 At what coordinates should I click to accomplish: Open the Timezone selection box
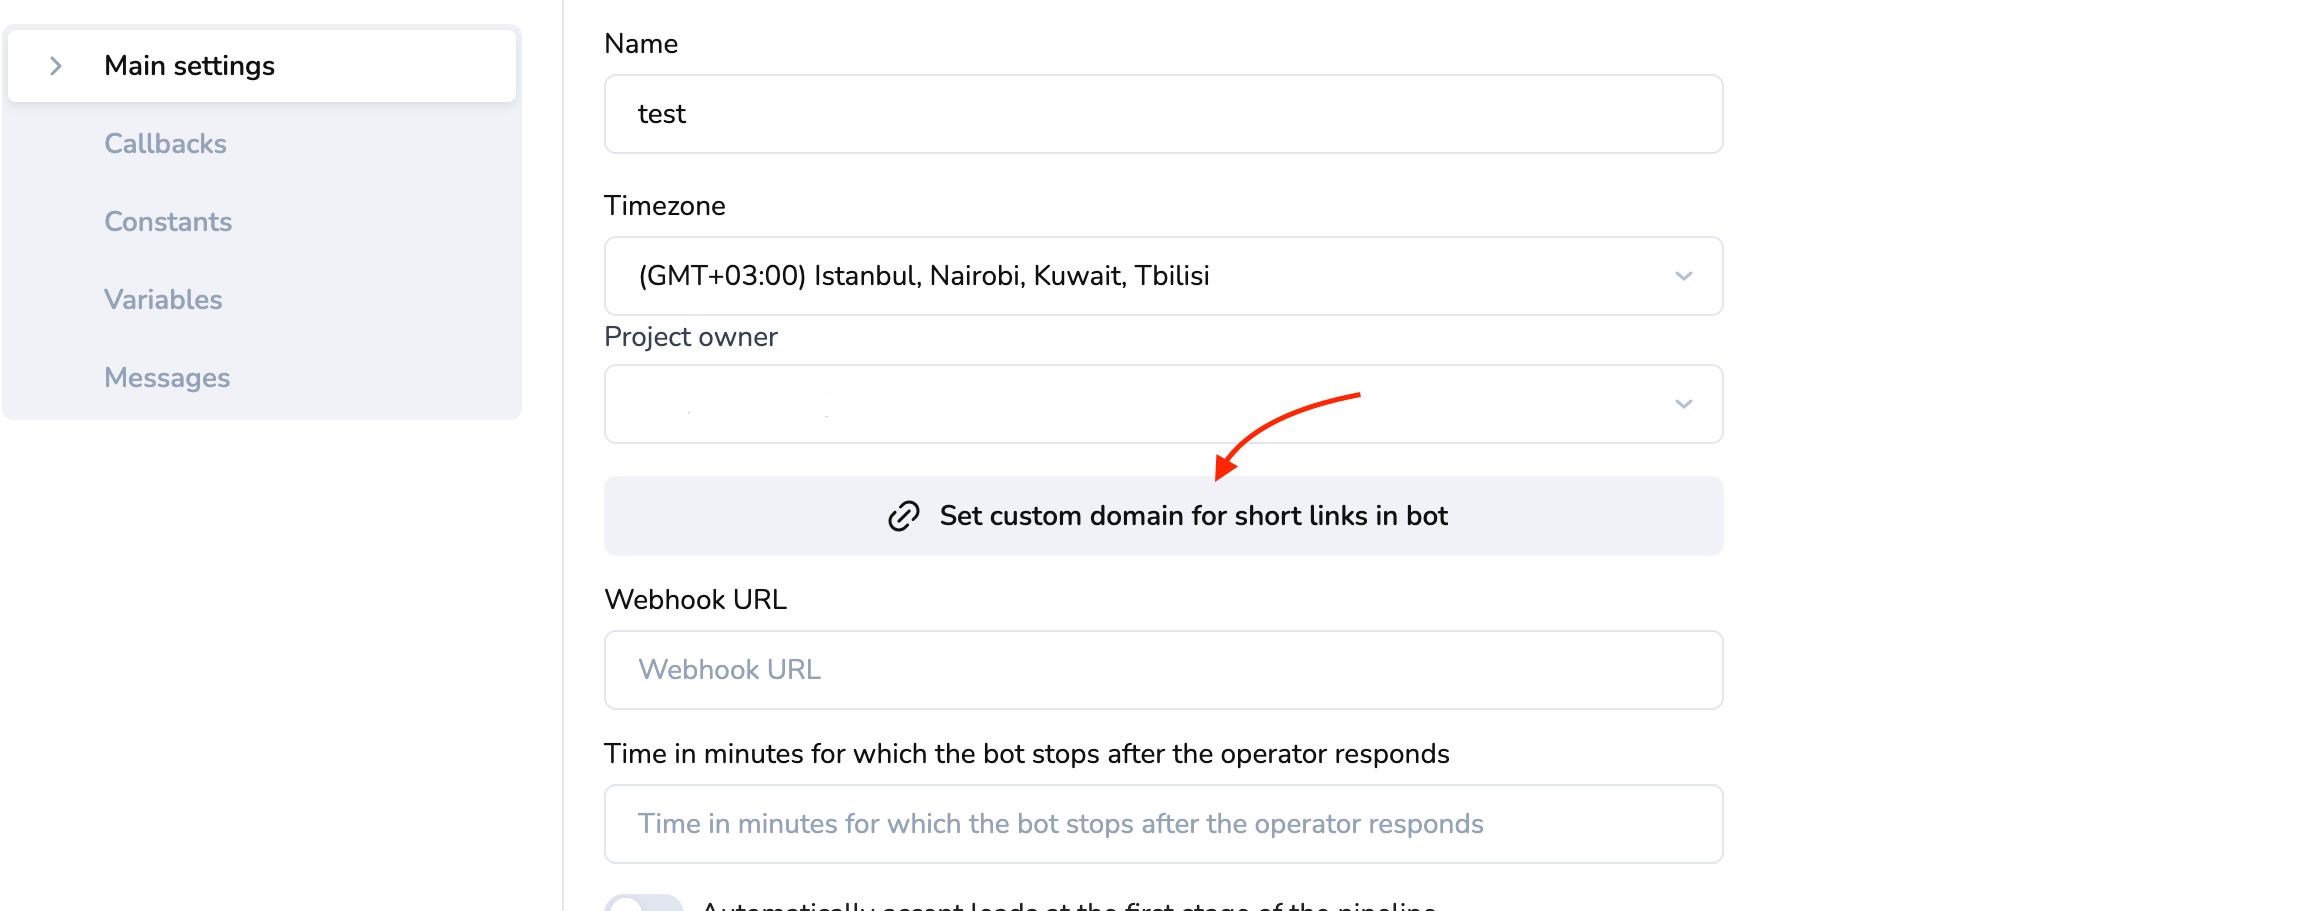[x=1140, y=276]
